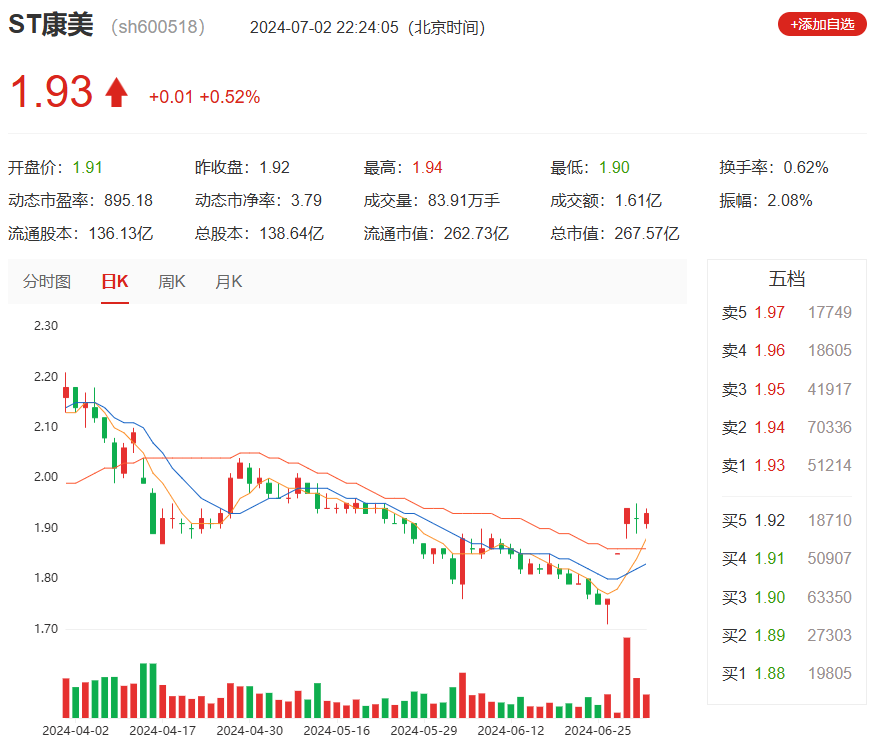Click the change value +0.01 +0.52%

205,97
